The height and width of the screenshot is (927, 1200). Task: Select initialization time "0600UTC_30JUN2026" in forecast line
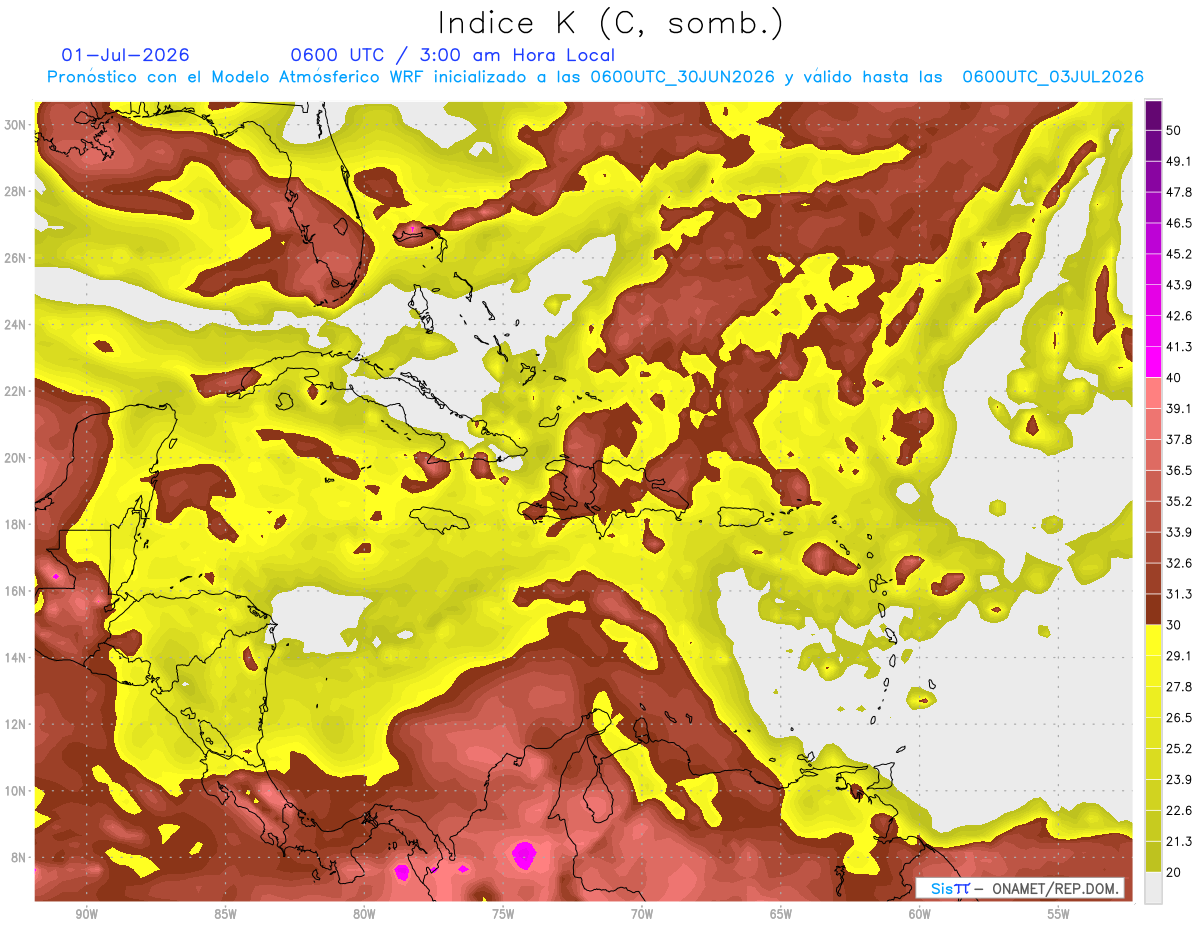pos(682,77)
